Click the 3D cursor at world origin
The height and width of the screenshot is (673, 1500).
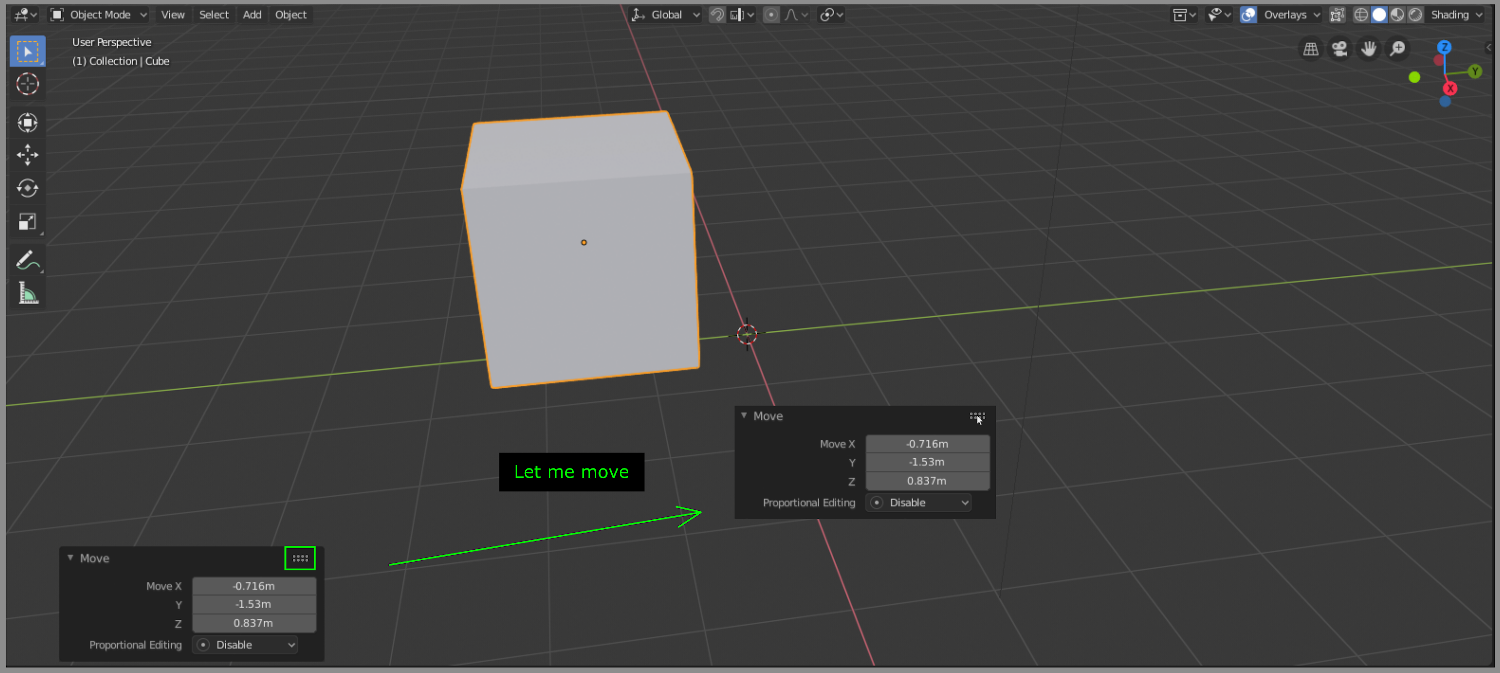pyautogui.click(x=747, y=334)
